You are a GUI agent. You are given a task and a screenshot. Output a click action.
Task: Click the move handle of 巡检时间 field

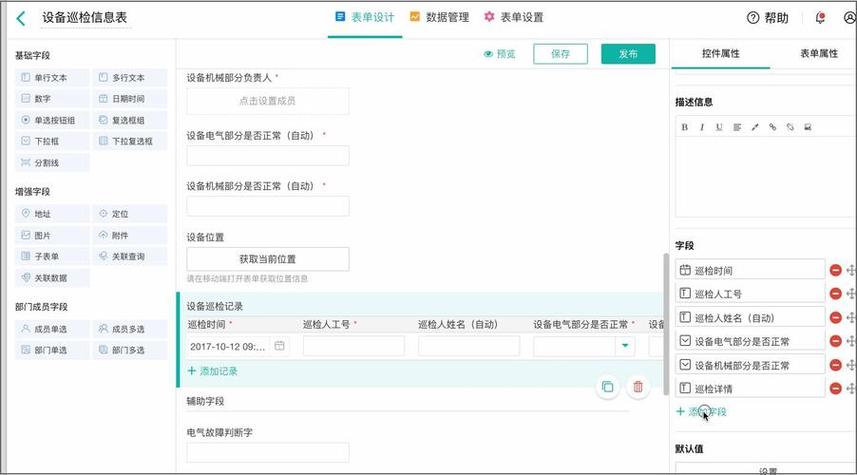point(851,270)
